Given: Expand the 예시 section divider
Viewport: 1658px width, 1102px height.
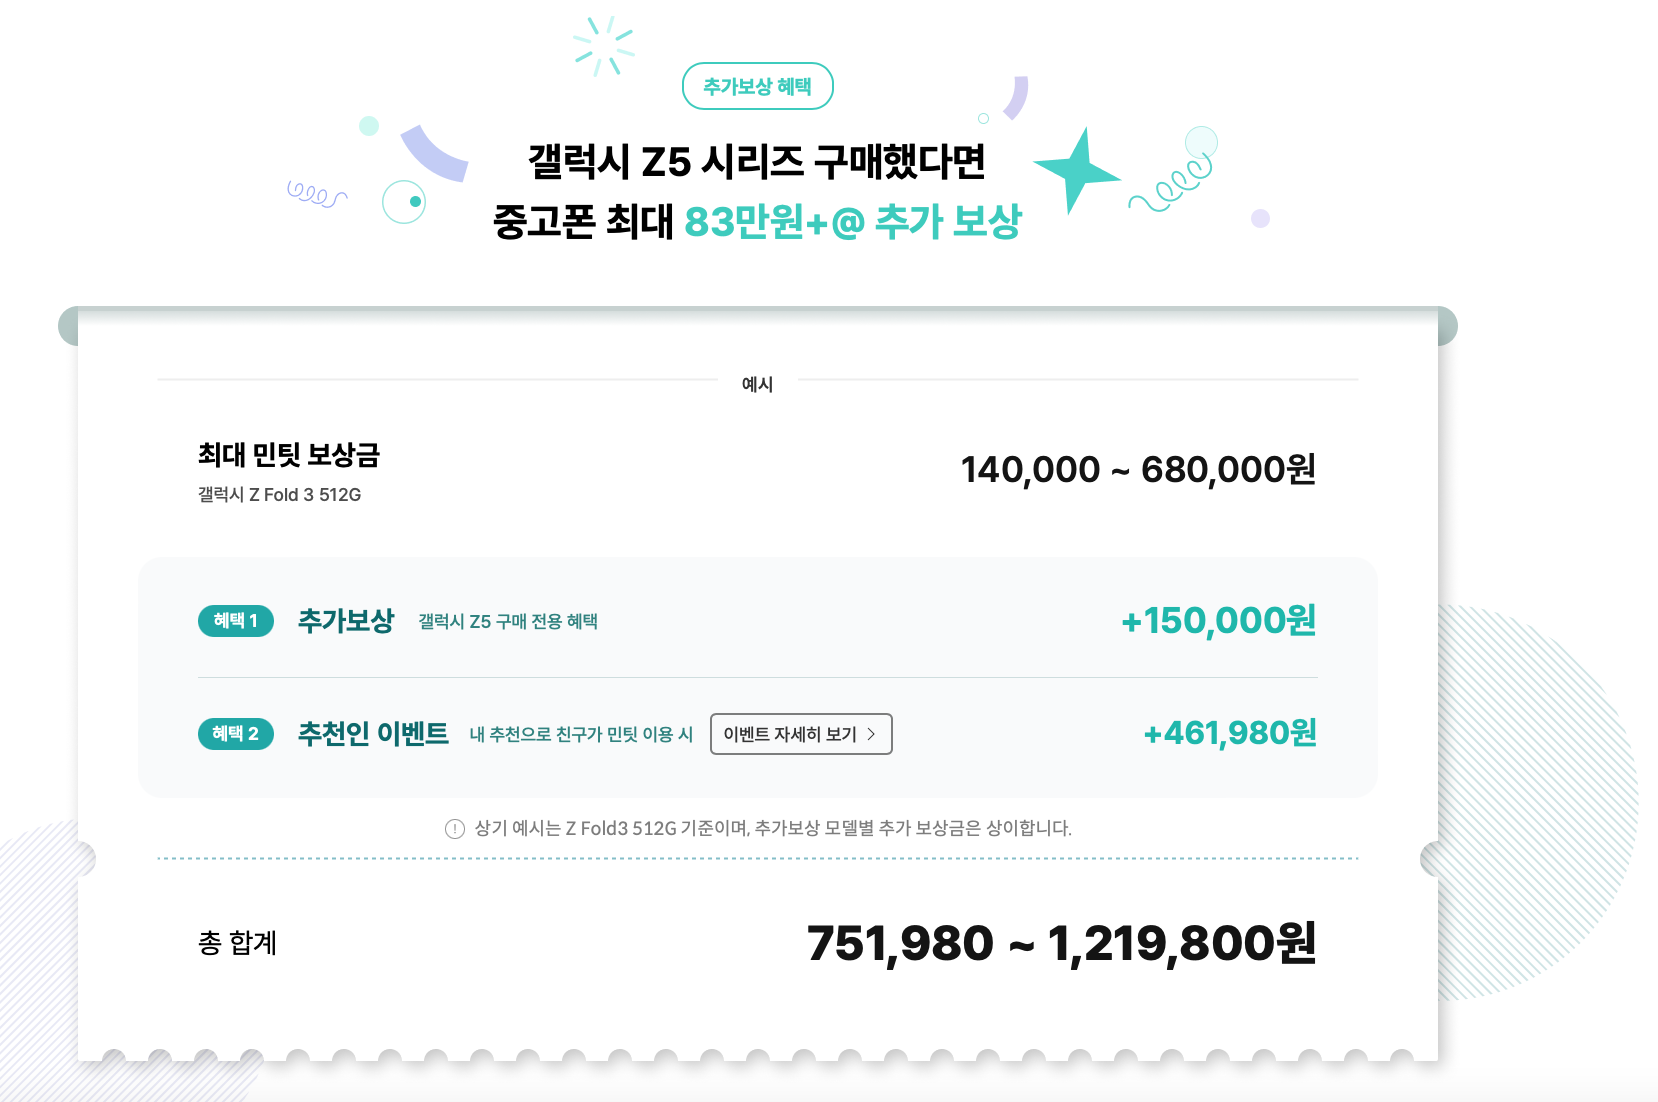Looking at the screenshot, I should pos(757,383).
